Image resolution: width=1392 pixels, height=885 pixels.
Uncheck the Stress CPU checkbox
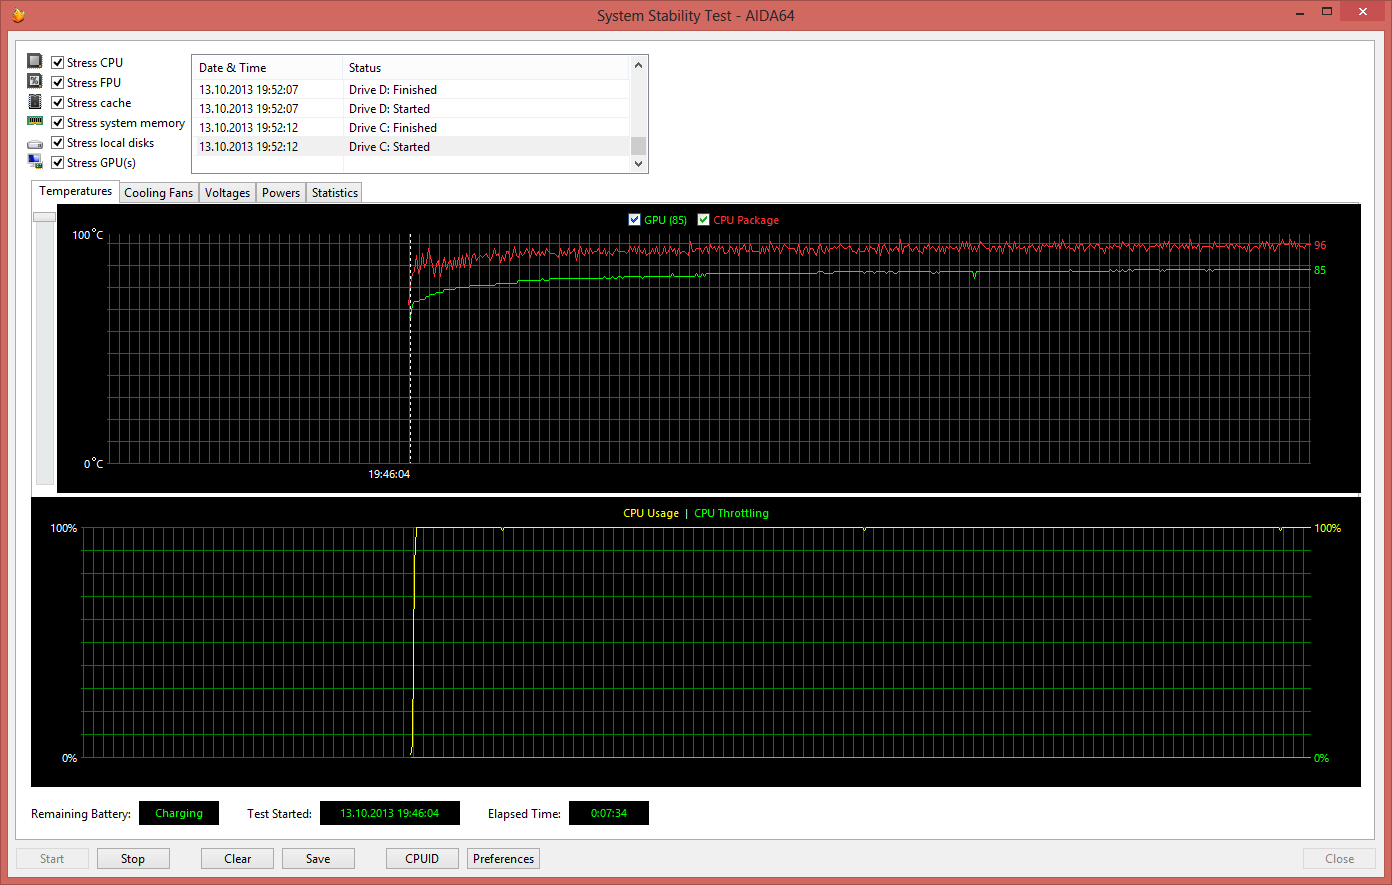58,62
